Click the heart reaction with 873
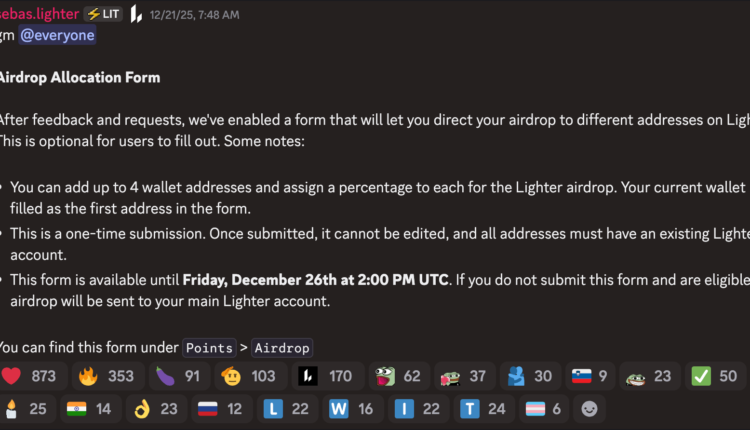 click(x=30, y=376)
